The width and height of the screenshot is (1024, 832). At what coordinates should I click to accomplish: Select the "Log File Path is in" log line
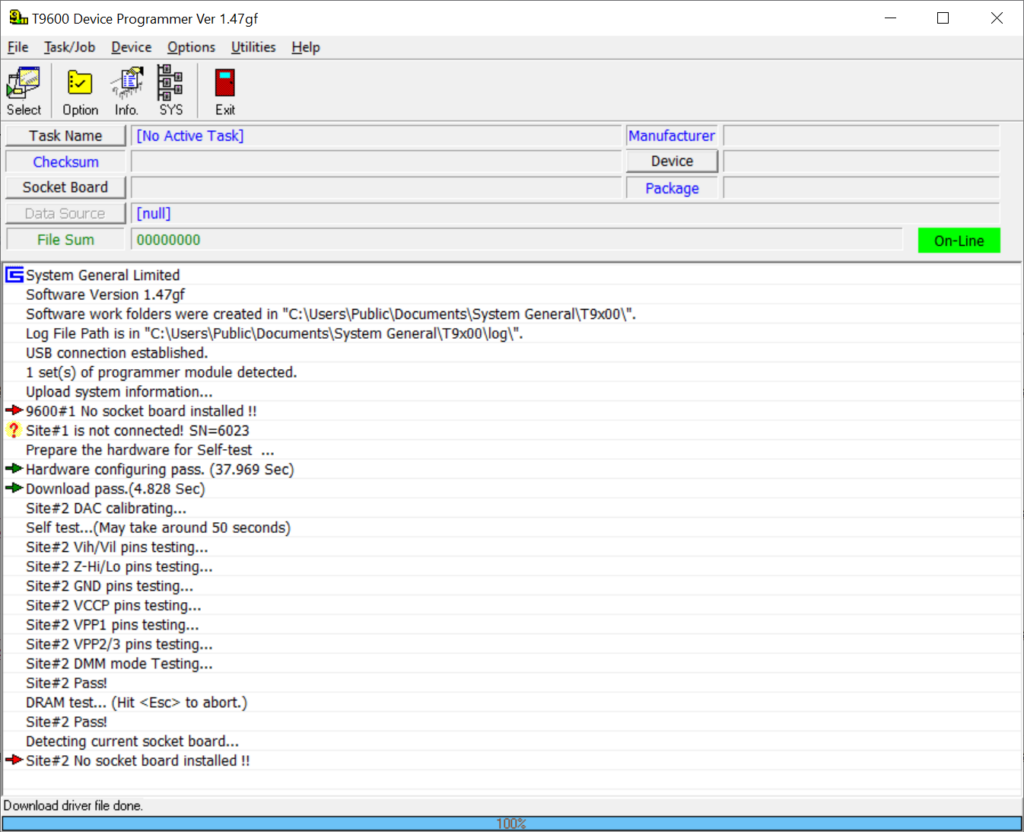274,334
